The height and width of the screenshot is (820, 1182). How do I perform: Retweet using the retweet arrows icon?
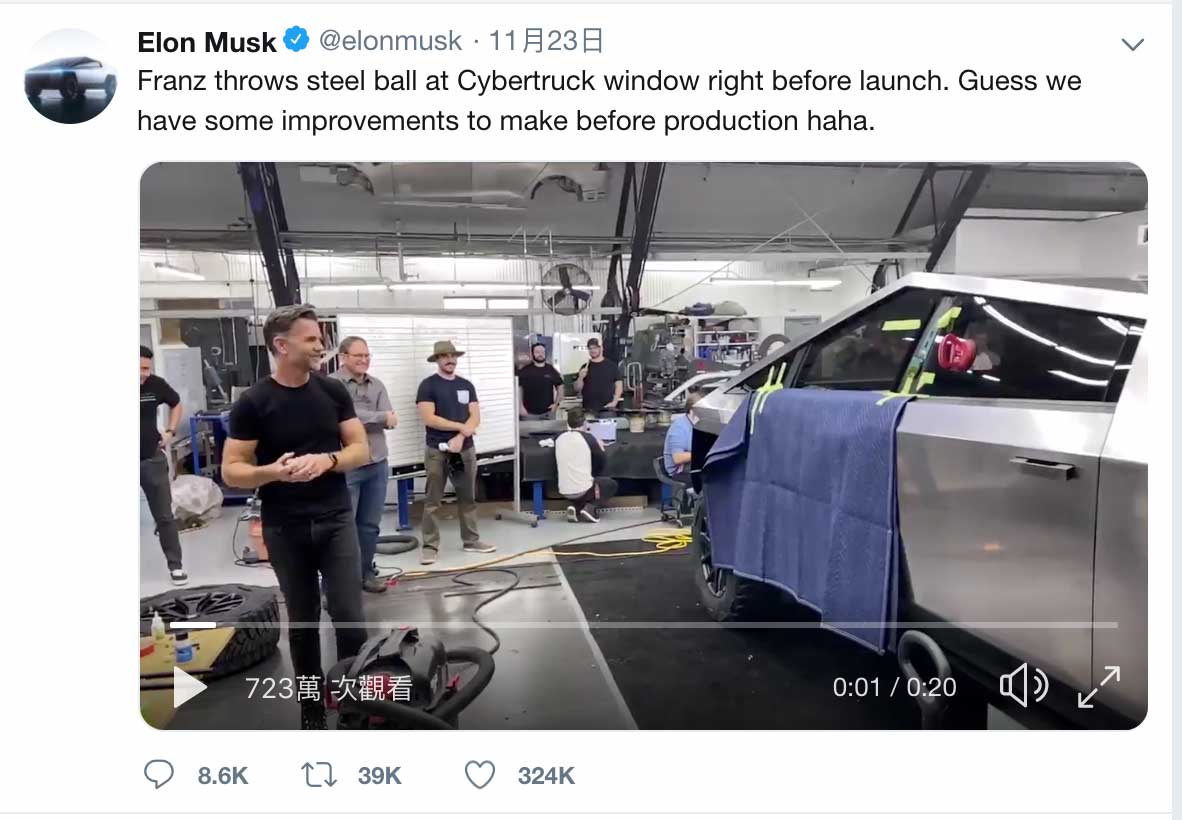(x=318, y=775)
